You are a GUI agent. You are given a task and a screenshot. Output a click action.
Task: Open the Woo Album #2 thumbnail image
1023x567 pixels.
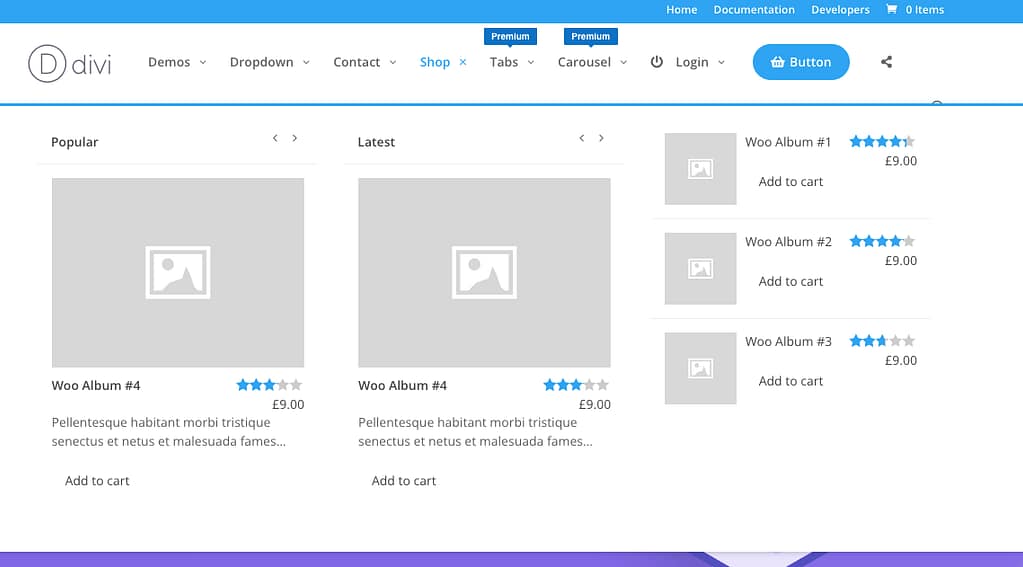pyautogui.click(x=700, y=268)
